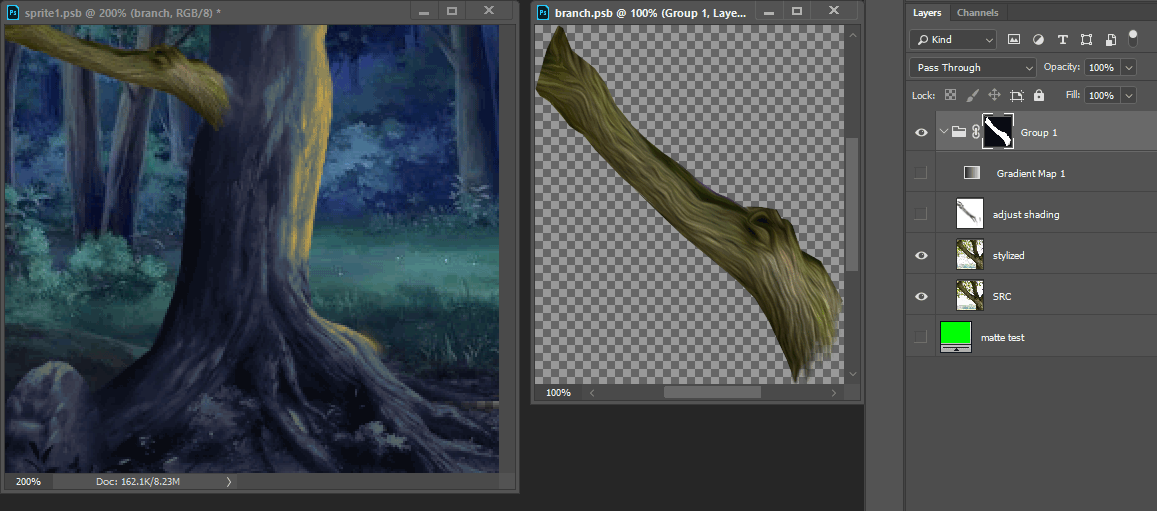Viewport: 1157px width, 511px height.
Task: Click the lock position icon
Action: [994, 95]
